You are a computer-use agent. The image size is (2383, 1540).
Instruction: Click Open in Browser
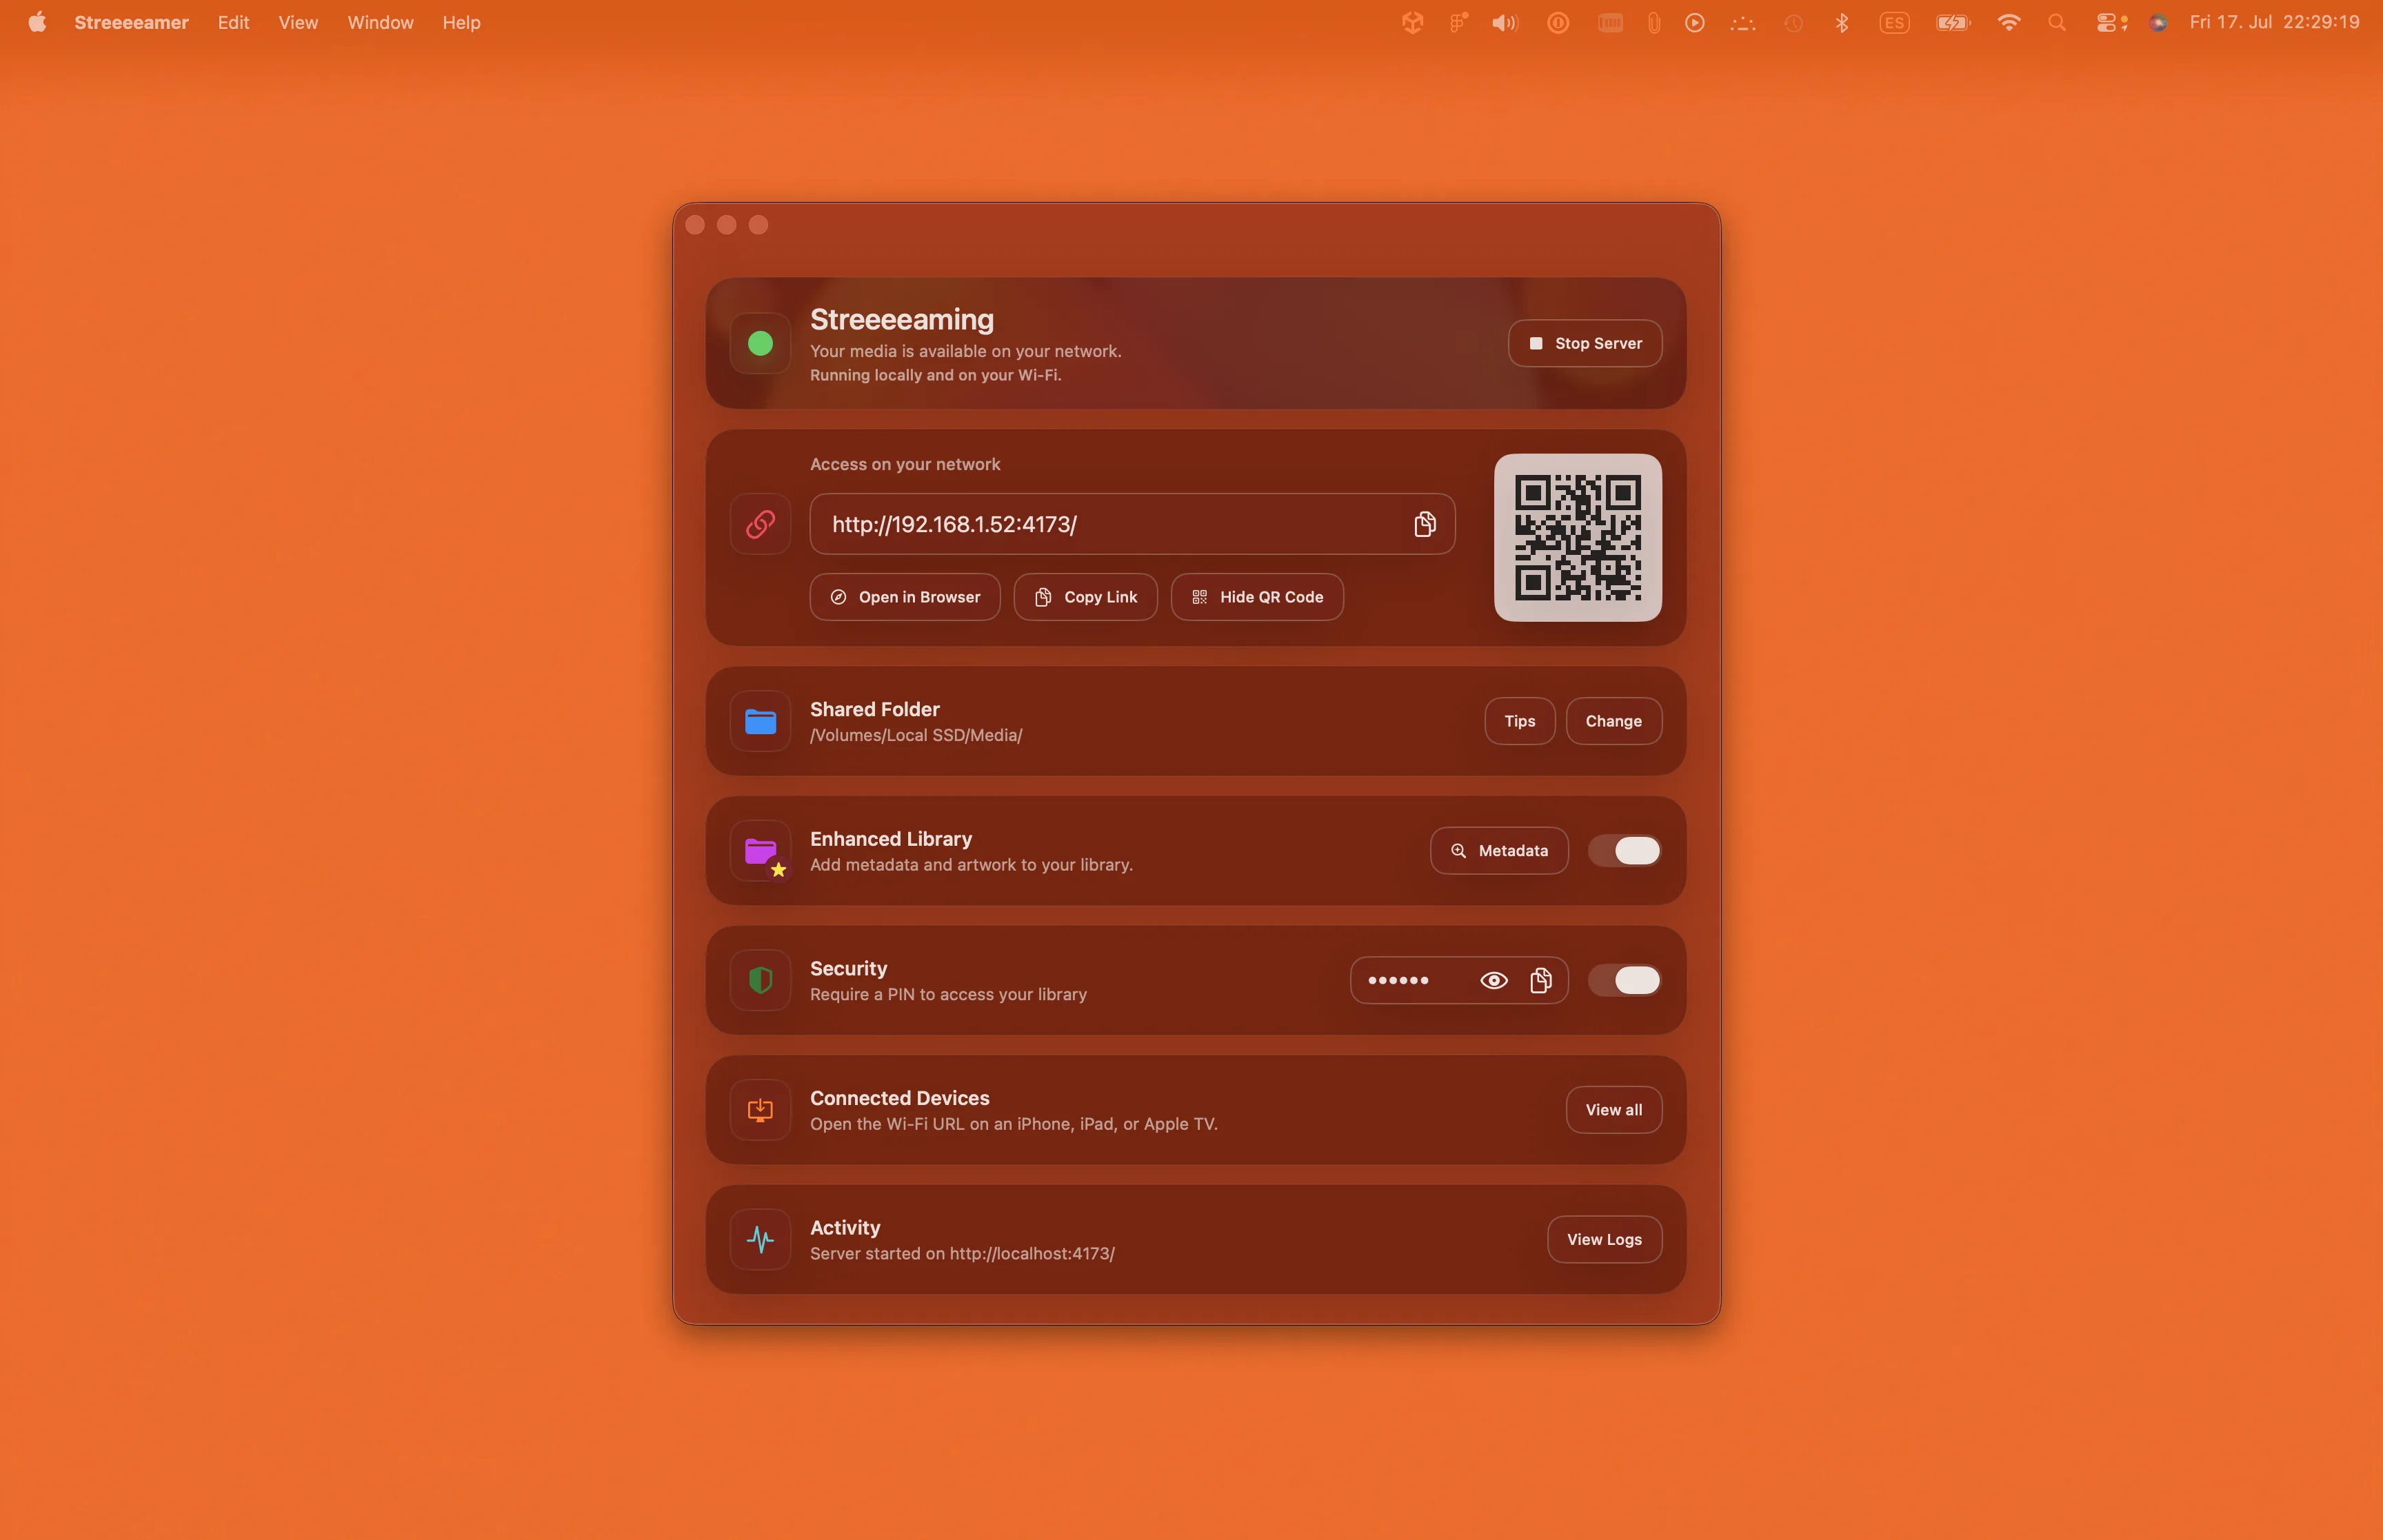[904, 597]
